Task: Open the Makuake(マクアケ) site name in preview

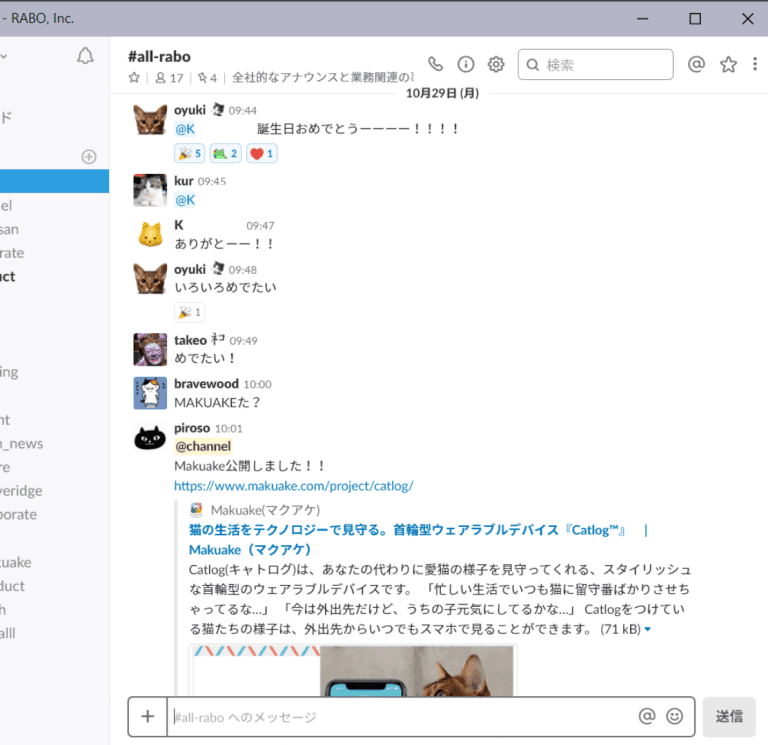Action: [265, 510]
